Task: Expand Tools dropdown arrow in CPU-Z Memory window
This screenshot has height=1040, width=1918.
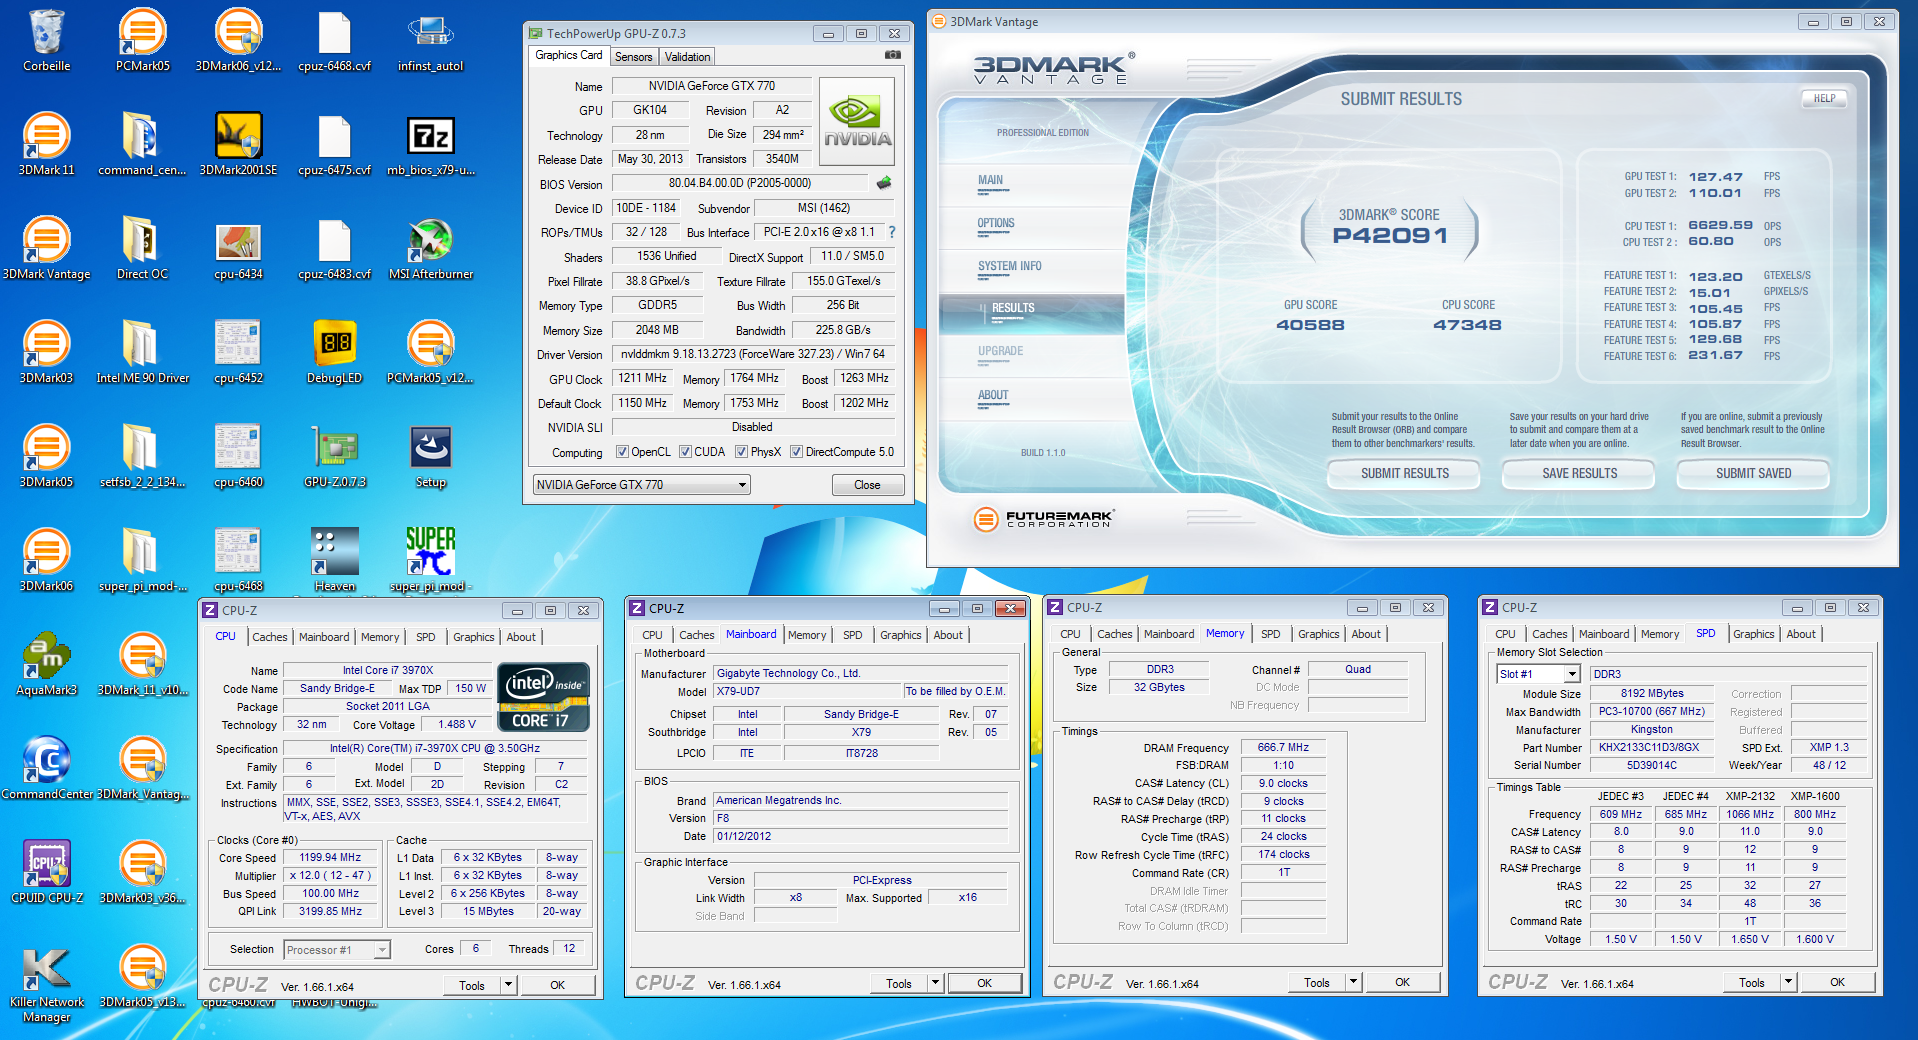Action: tap(1353, 982)
